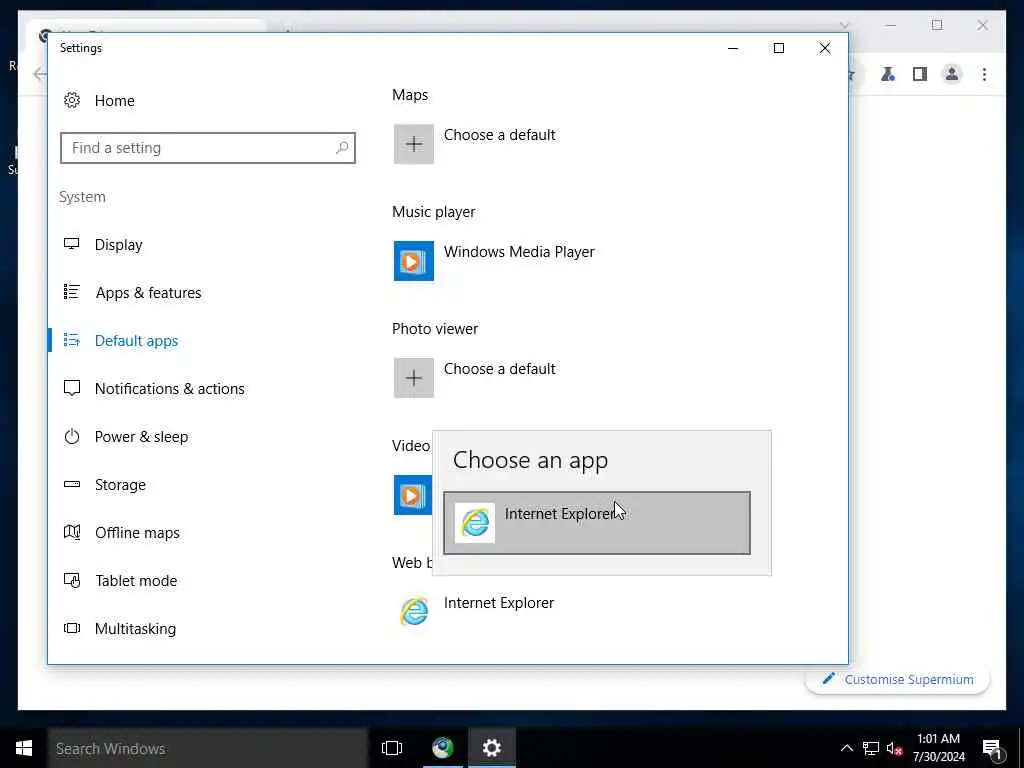Toggle the browser side panel icon

tap(920, 74)
